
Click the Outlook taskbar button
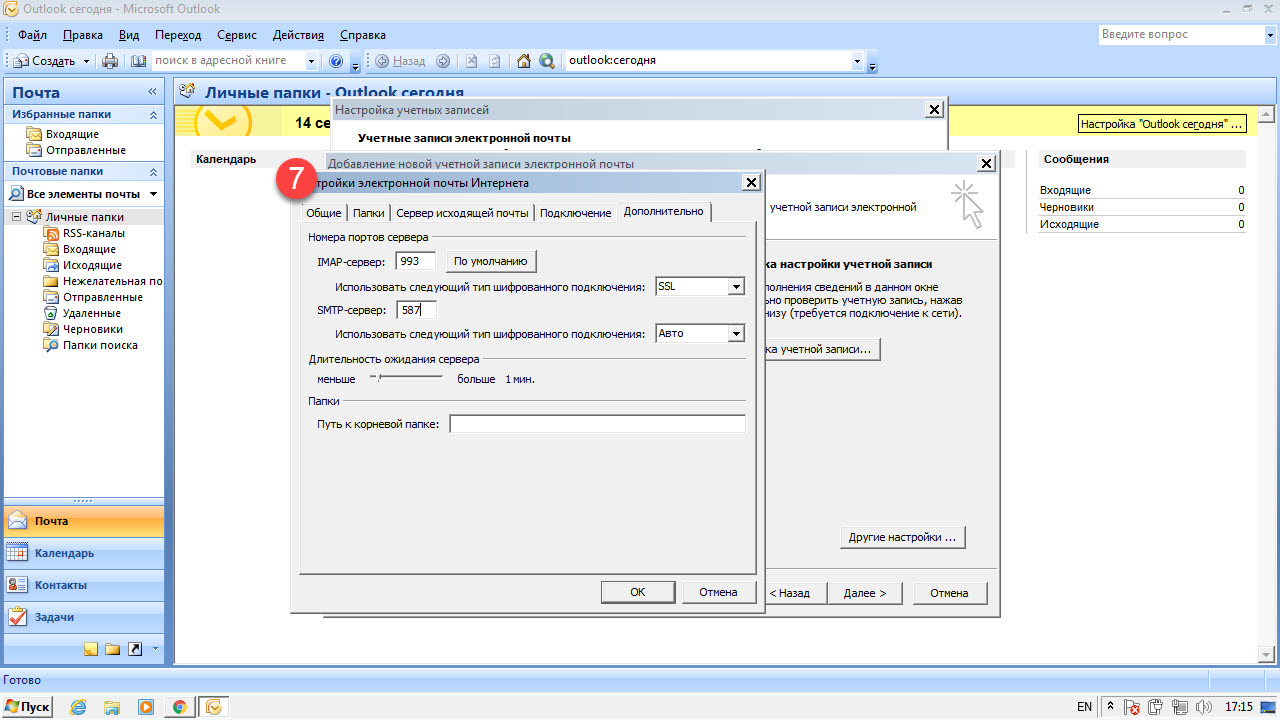coord(213,706)
